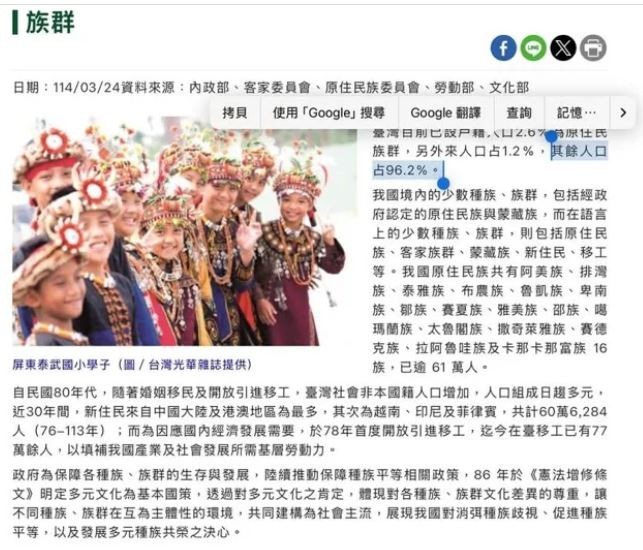Viewport: 643px width, 550px height.
Task: Click the paragraph starting 政府為保障各種族
Action: (x=310, y=504)
